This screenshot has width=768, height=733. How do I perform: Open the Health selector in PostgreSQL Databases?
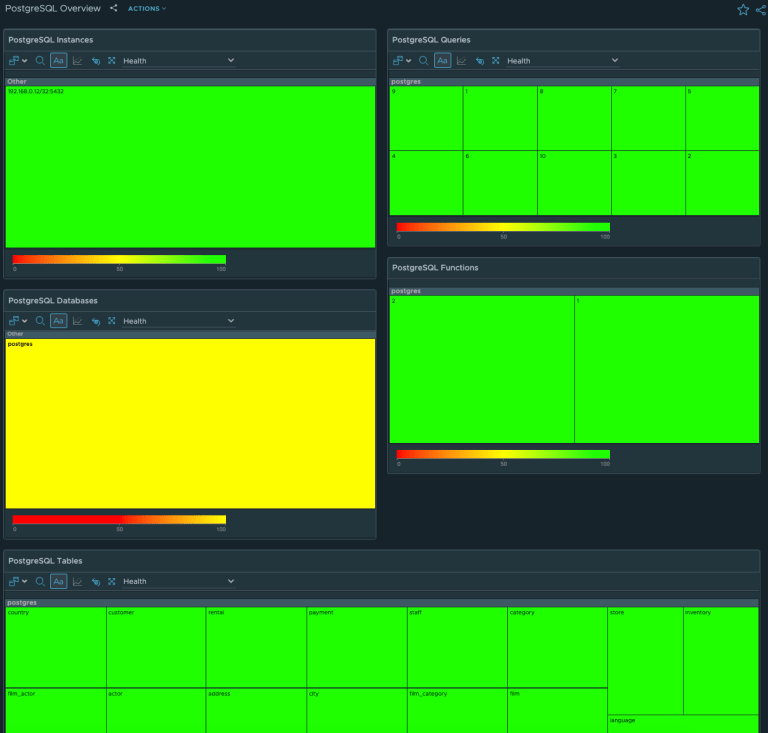point(178,321)
